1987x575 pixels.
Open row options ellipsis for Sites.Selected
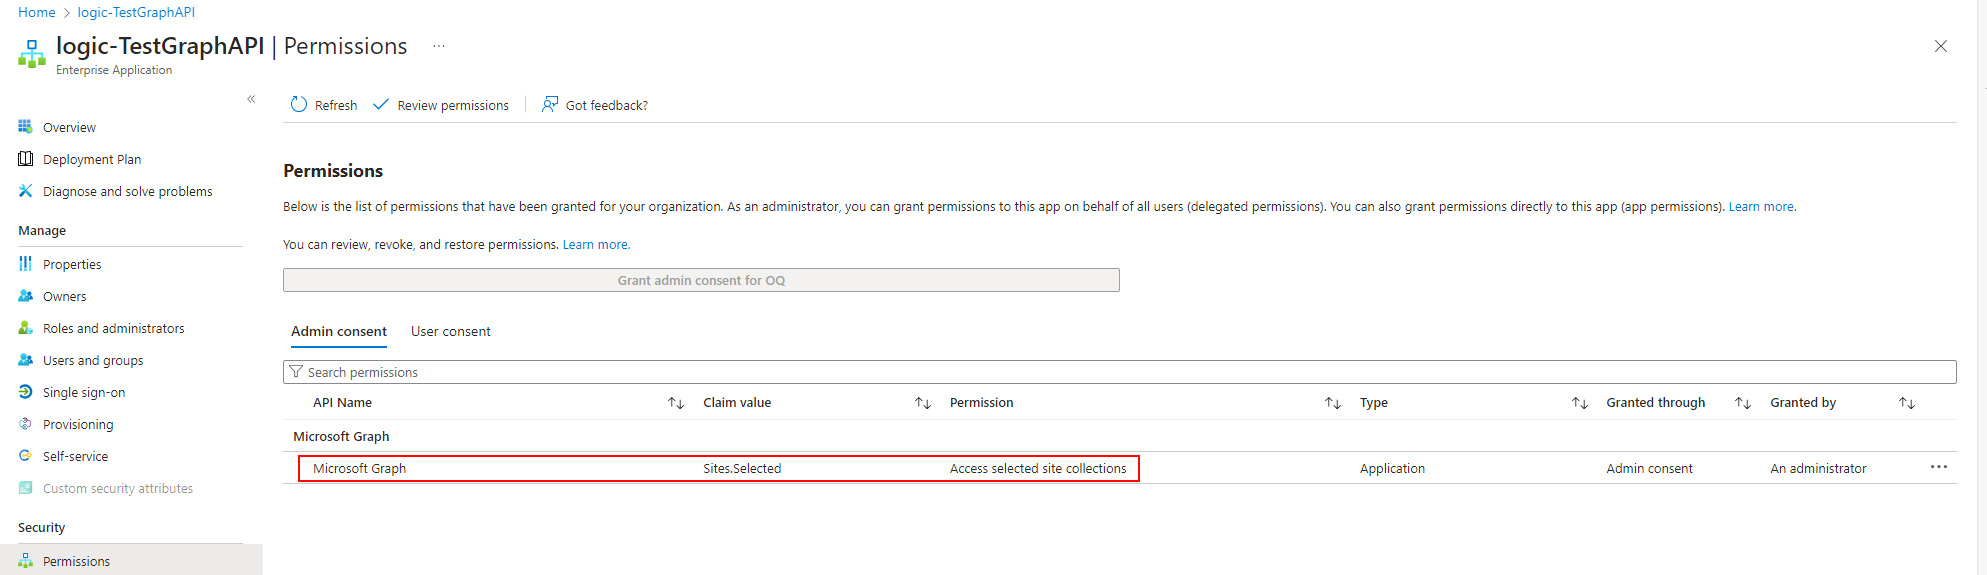tap(1939, 467)
